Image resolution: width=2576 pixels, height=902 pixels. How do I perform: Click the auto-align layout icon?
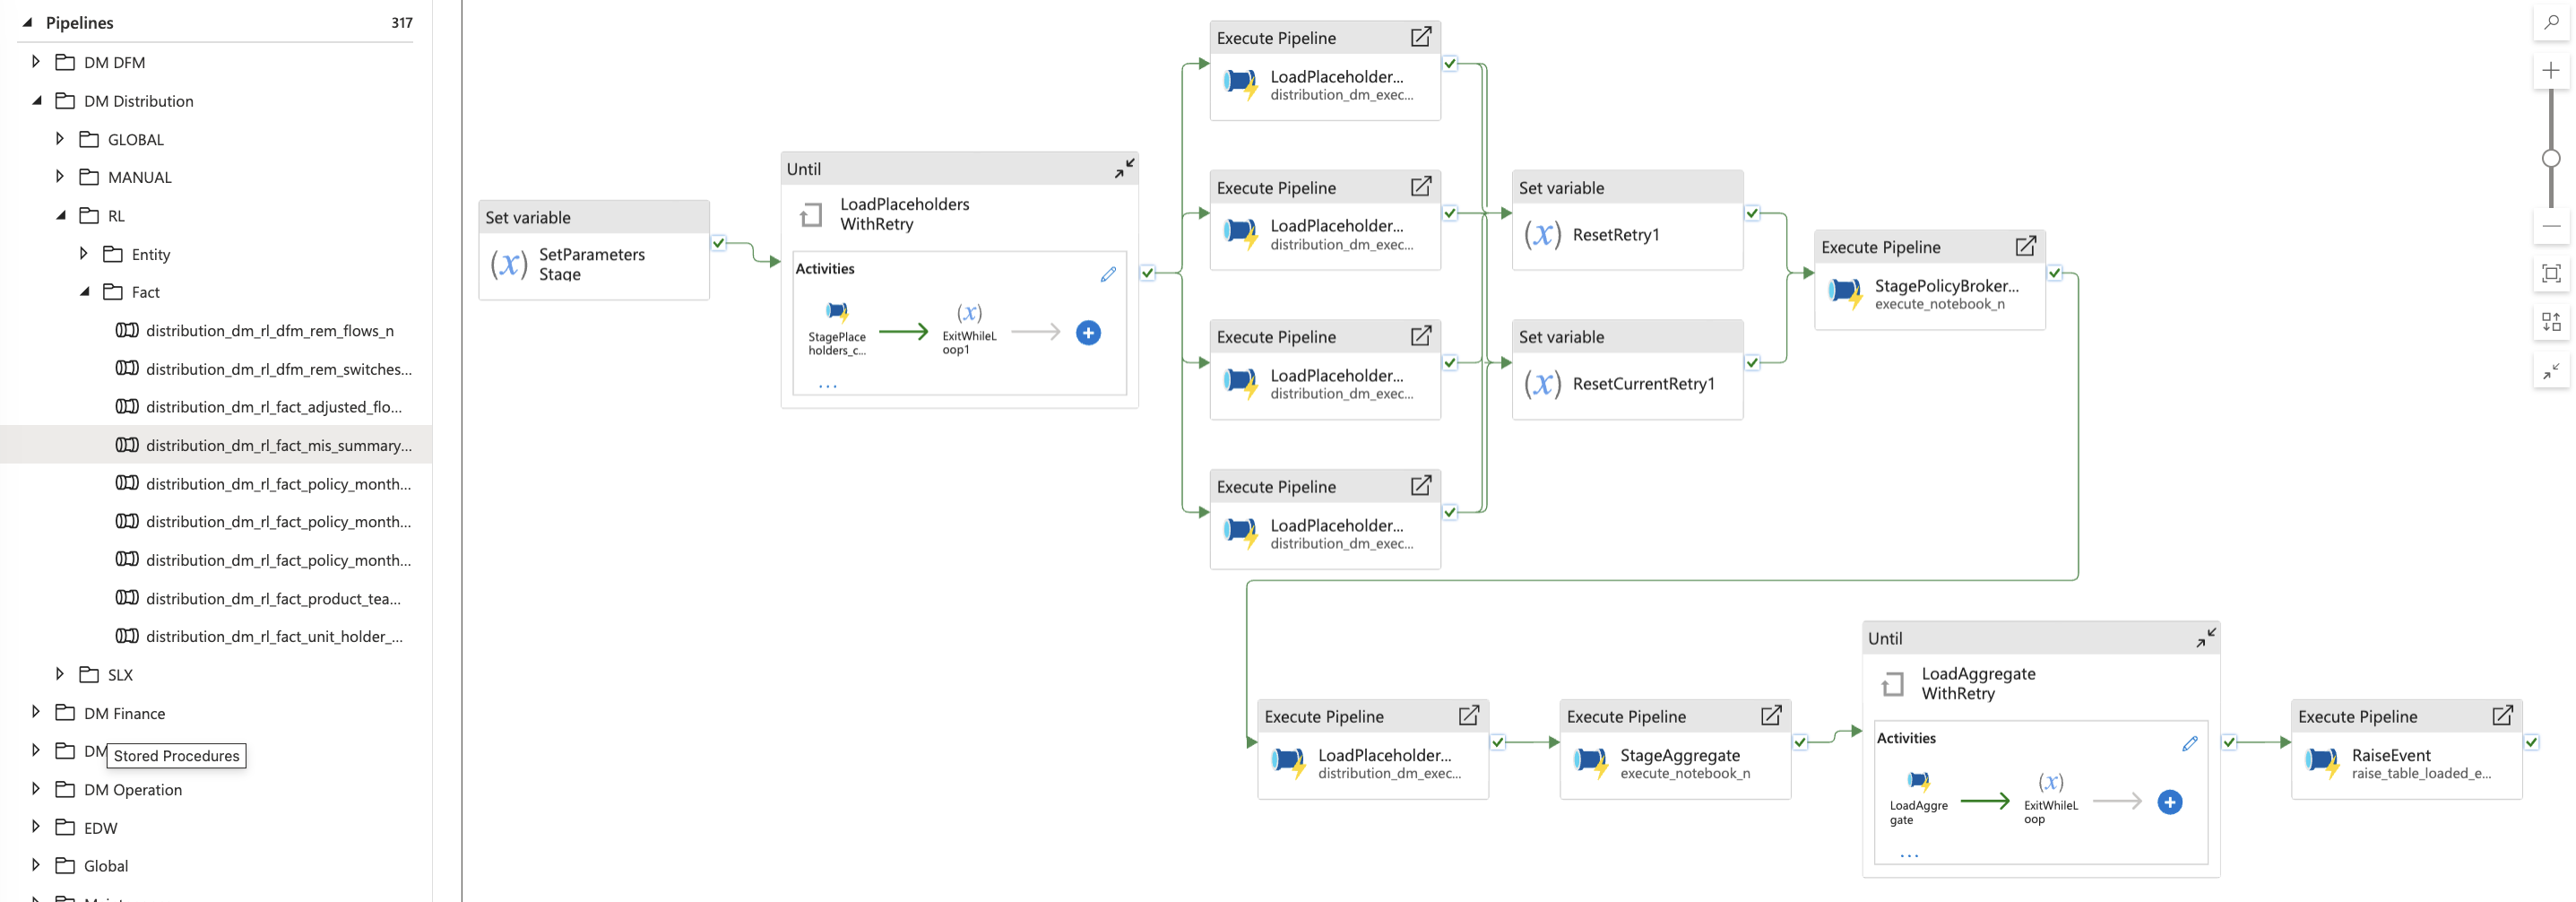coord(2551,322)
